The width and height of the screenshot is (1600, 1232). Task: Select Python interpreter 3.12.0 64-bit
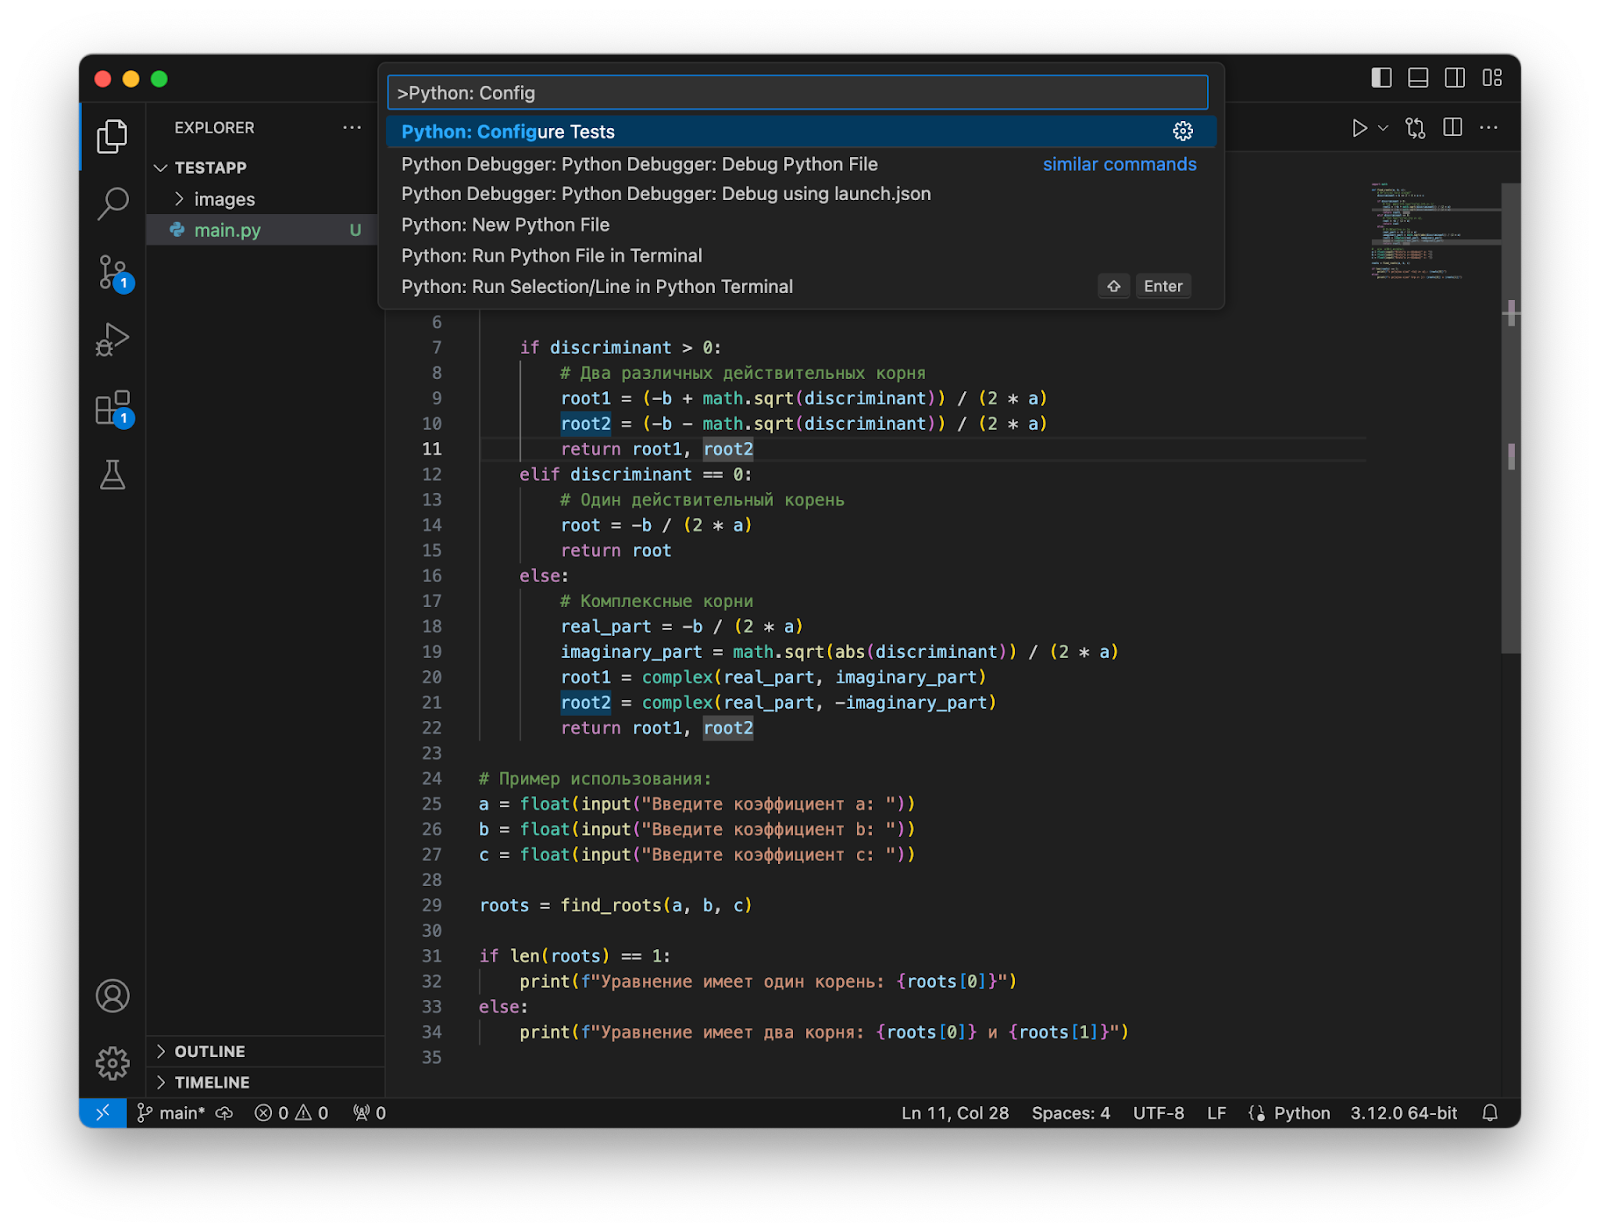pos(1403,1112)
